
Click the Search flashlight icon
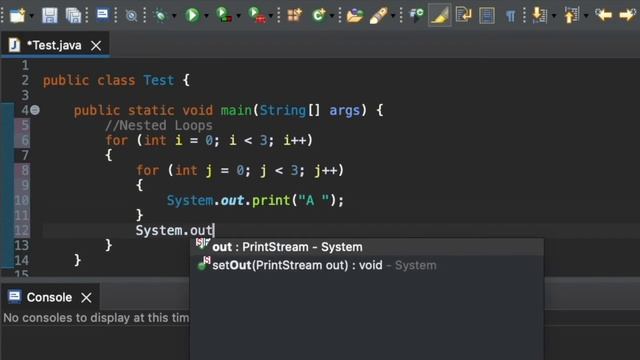(x=378, y=16)
